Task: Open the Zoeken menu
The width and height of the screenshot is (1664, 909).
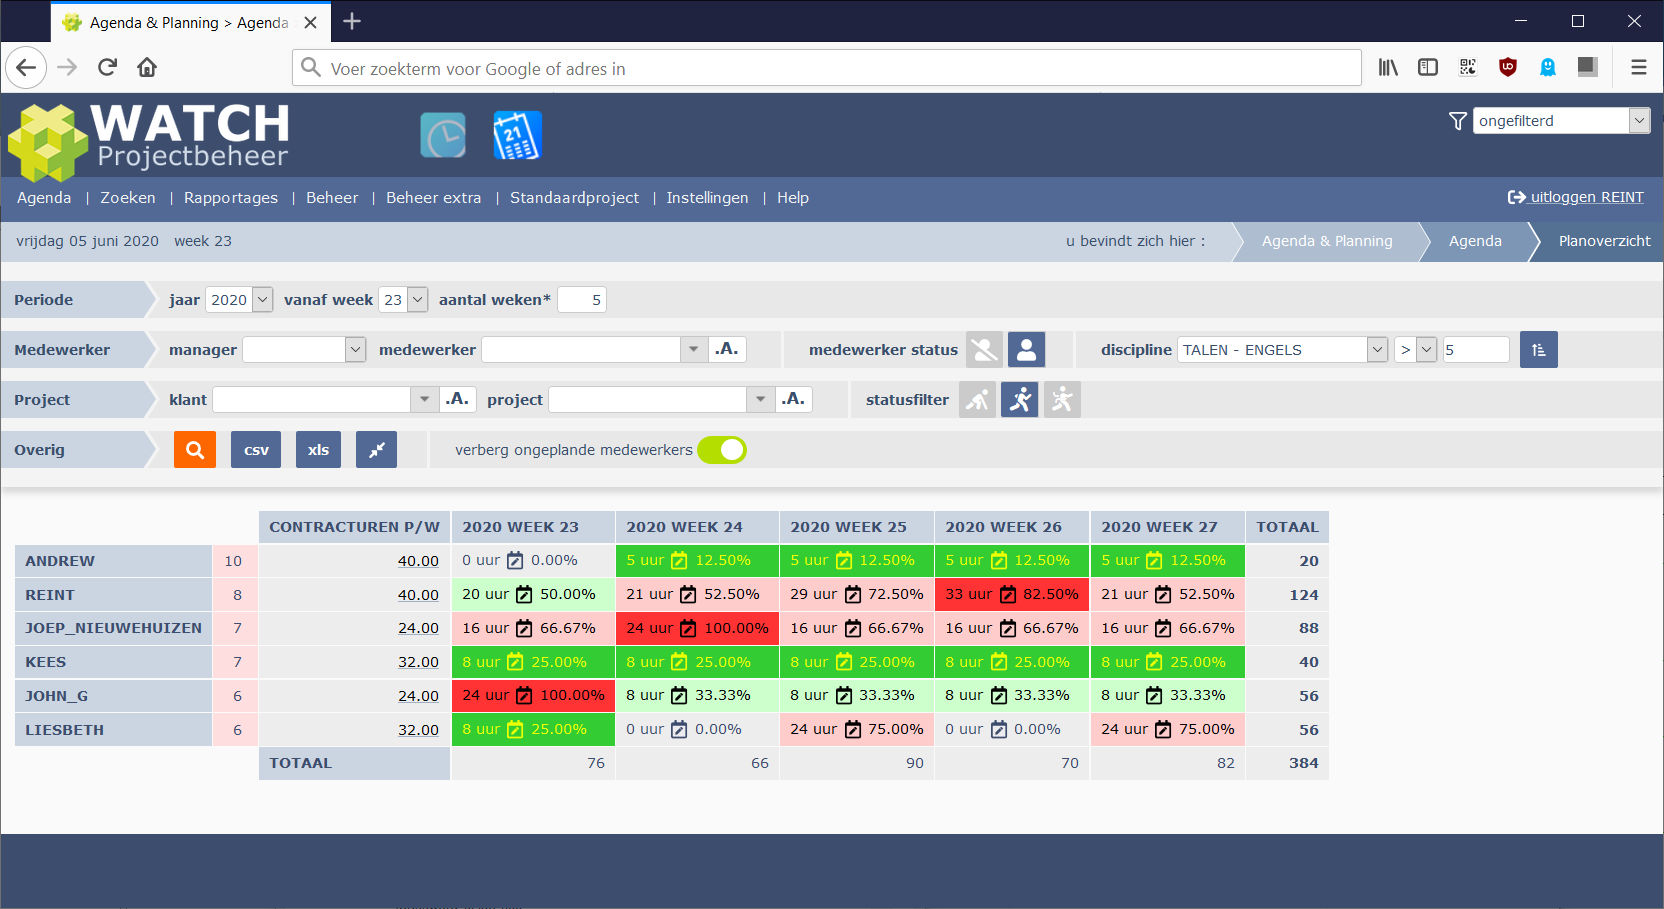Action: tap(128, 198)
